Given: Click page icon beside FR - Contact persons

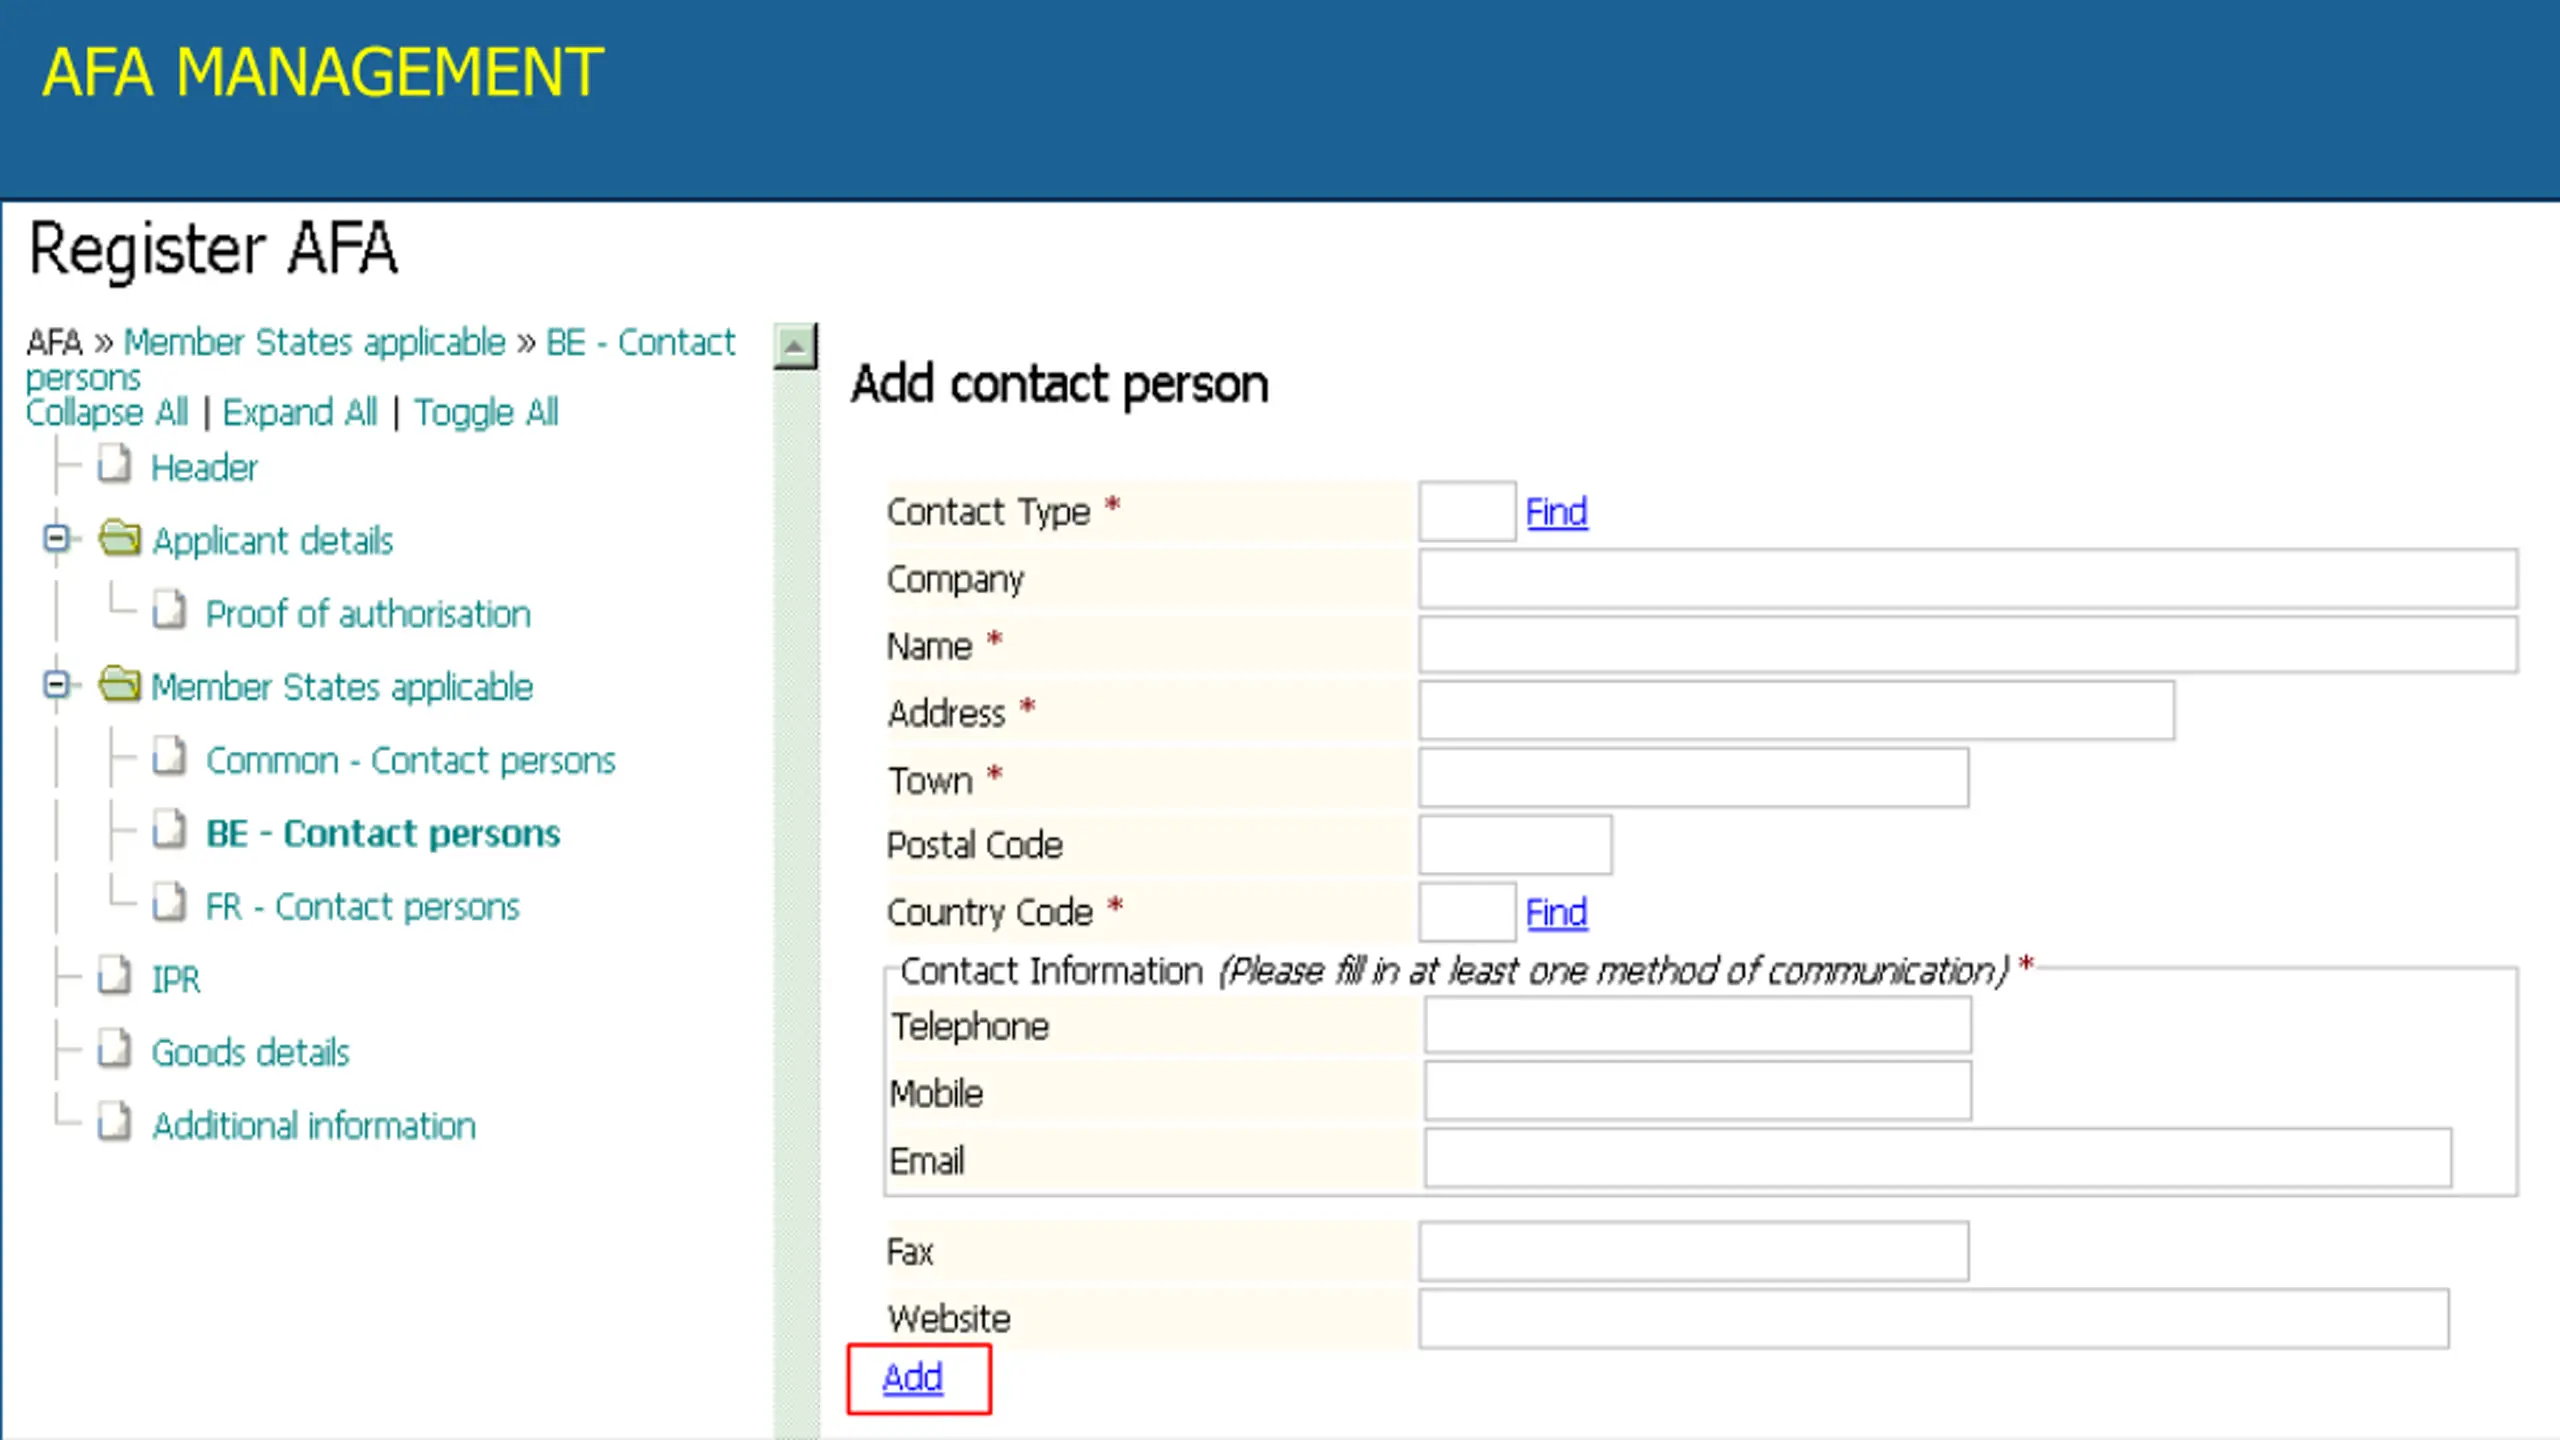Looking at the screenshot, I should pos(169,903).
